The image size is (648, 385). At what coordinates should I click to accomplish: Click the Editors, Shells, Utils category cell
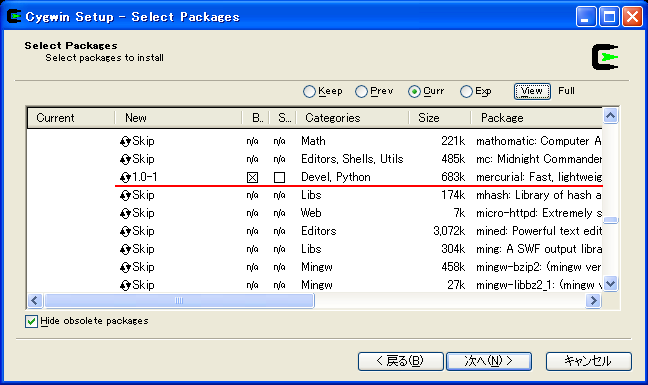pyautogui.click(x=352, y=159)
